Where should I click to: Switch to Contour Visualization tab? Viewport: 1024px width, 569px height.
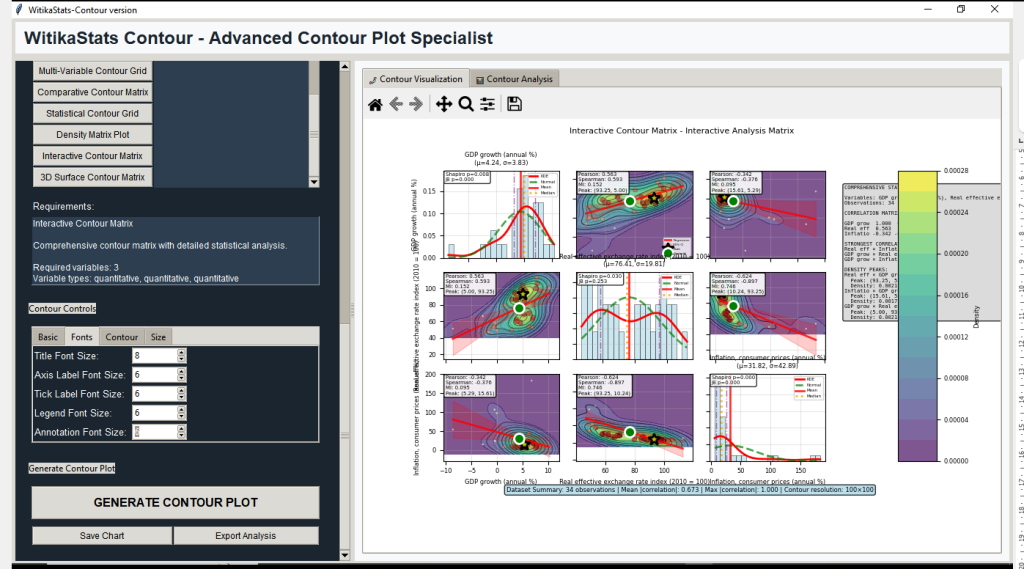(416, 79)
